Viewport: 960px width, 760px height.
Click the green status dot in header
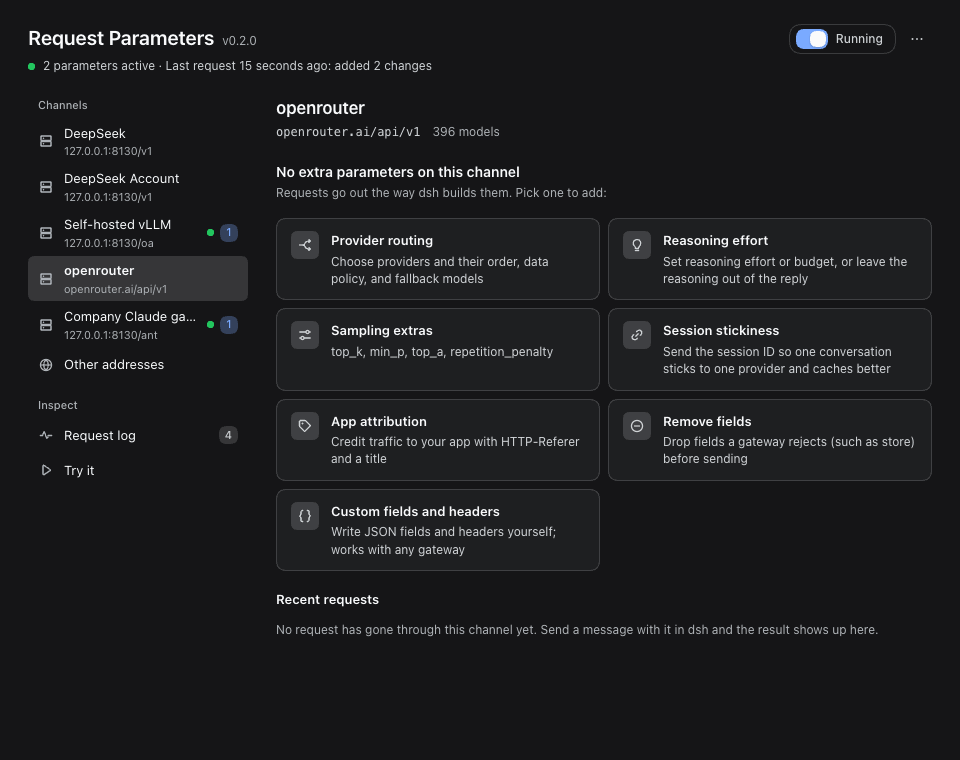(32, 66)
